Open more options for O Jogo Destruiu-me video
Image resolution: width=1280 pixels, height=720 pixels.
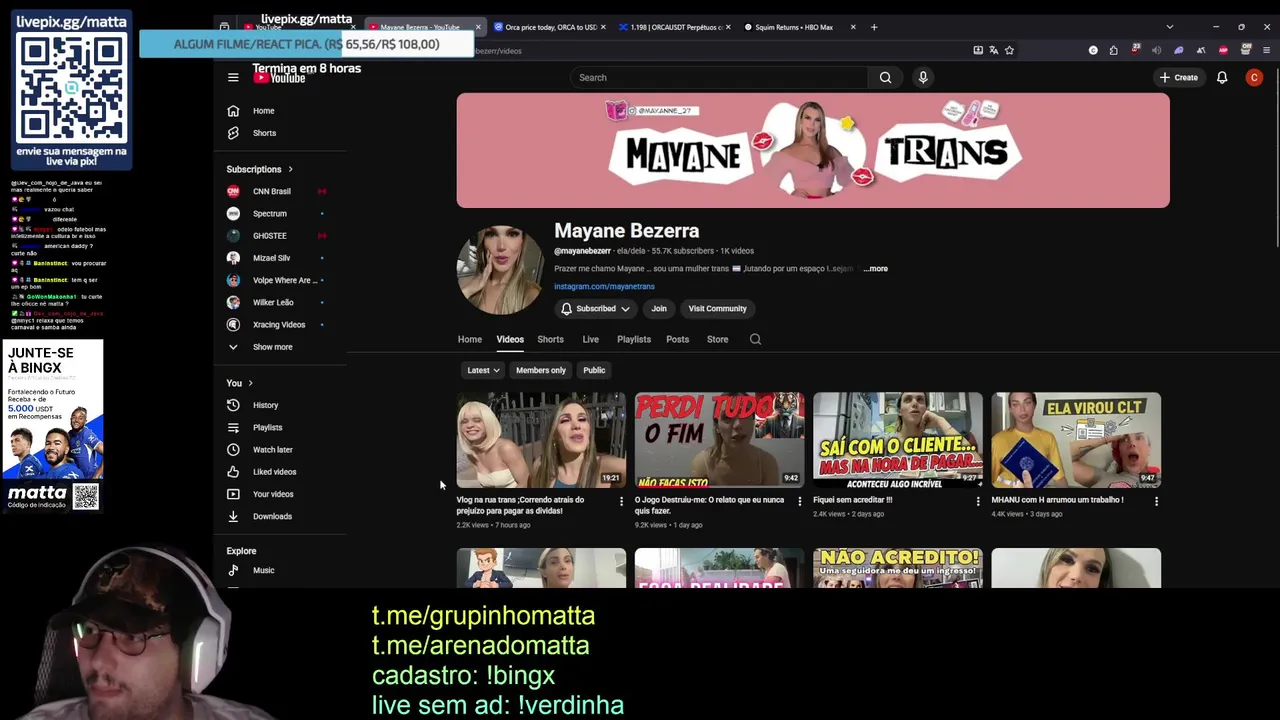(799, 501)
